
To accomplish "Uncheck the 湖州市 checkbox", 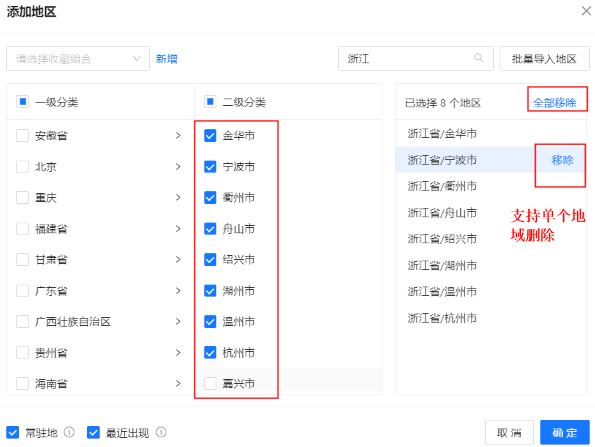I will [210, 291].
